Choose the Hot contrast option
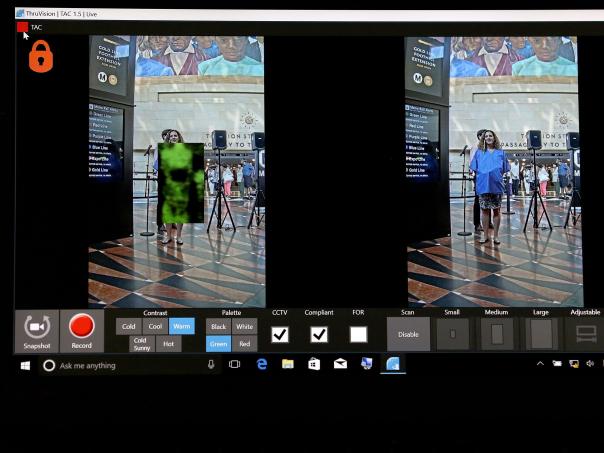 pyautogui.click(x=168, y=343)
